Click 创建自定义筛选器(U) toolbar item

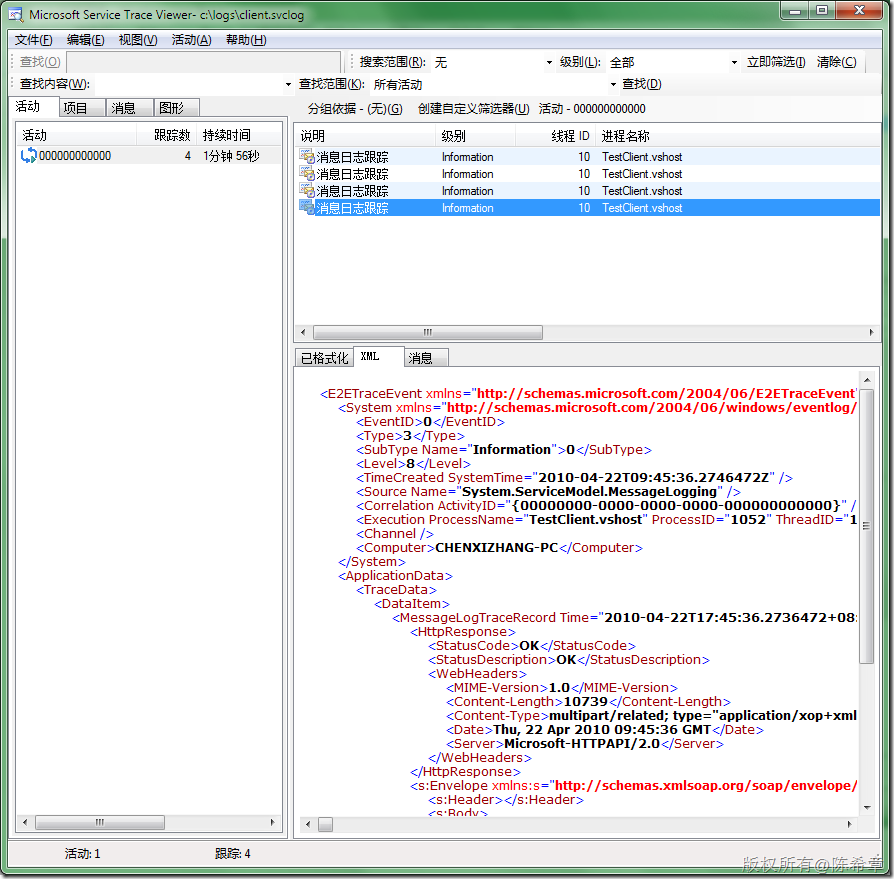pos(473,109)
